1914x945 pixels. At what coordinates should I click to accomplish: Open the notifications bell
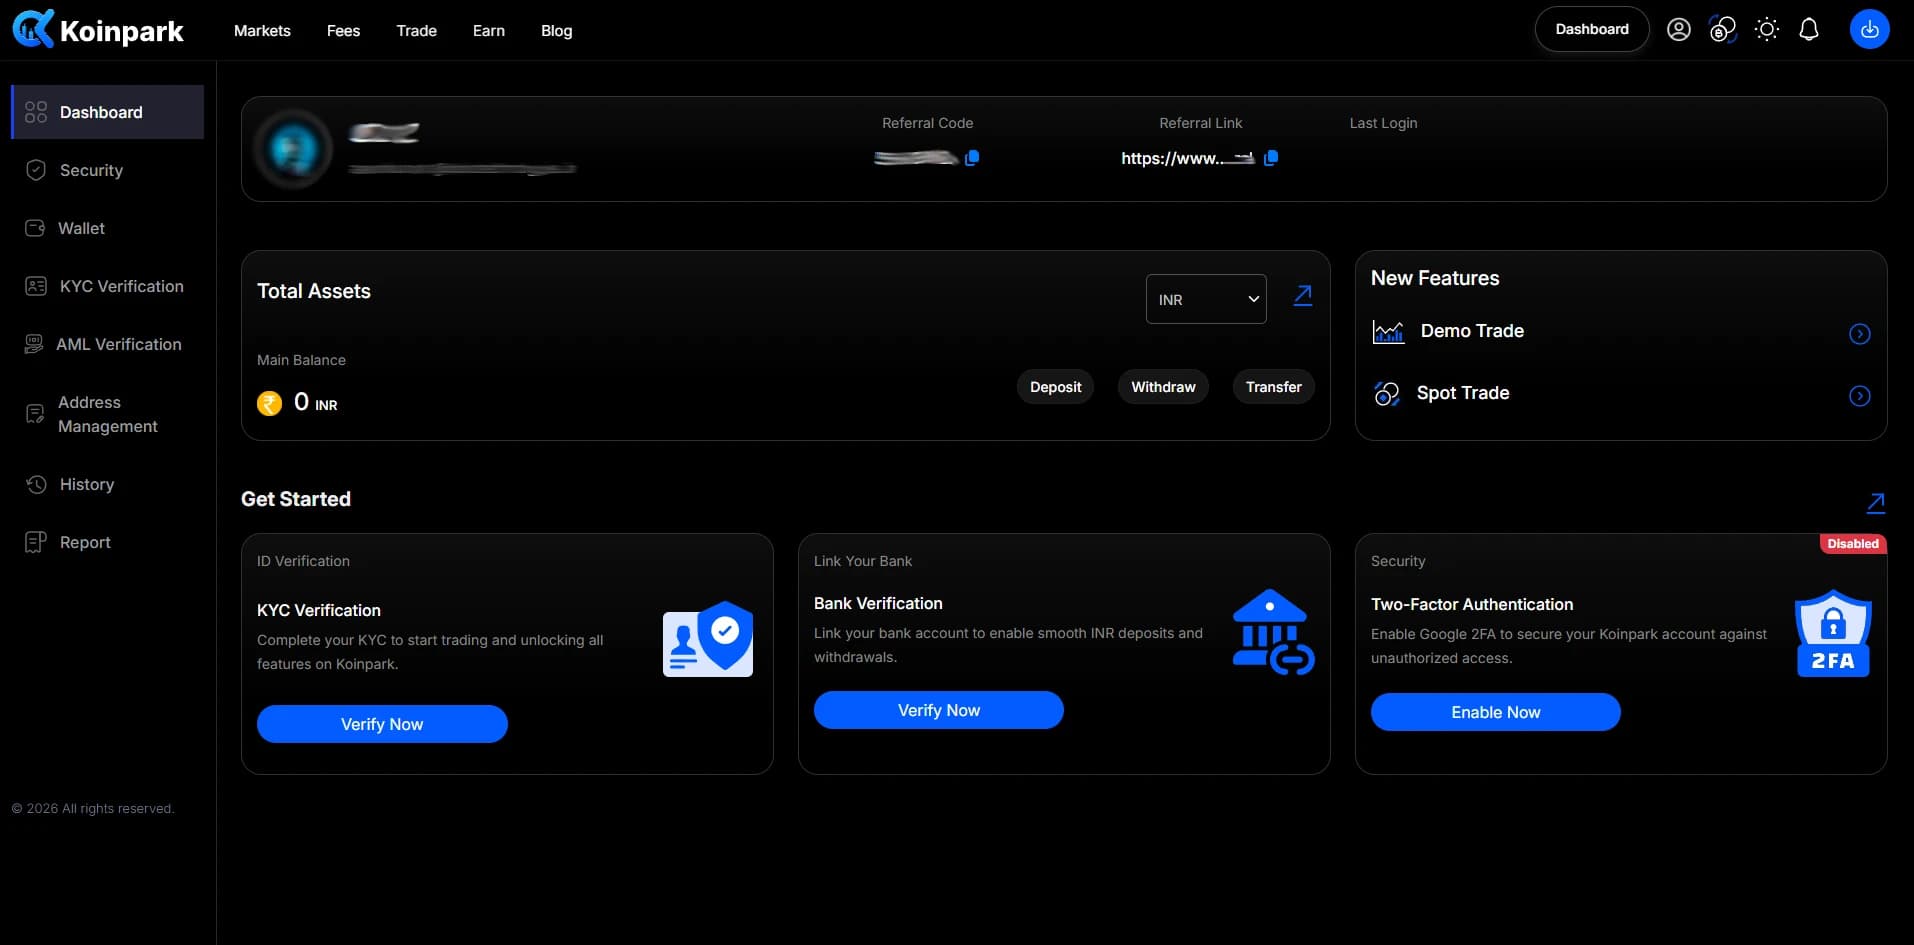tap(1809, 30)
